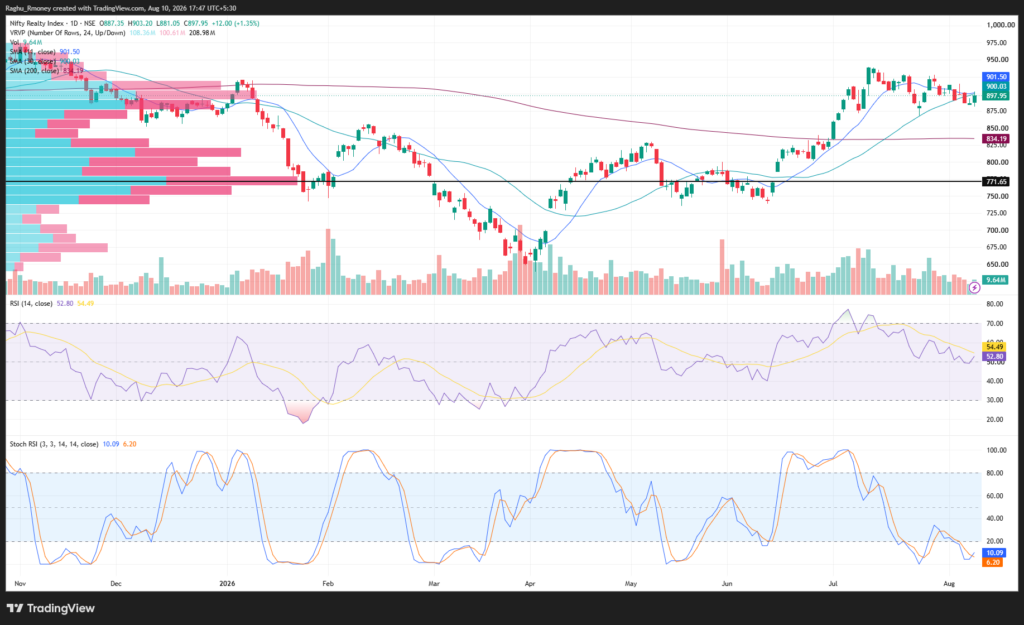Click the 897.95 last price label
1024x625 pixels.
(996, 95)
